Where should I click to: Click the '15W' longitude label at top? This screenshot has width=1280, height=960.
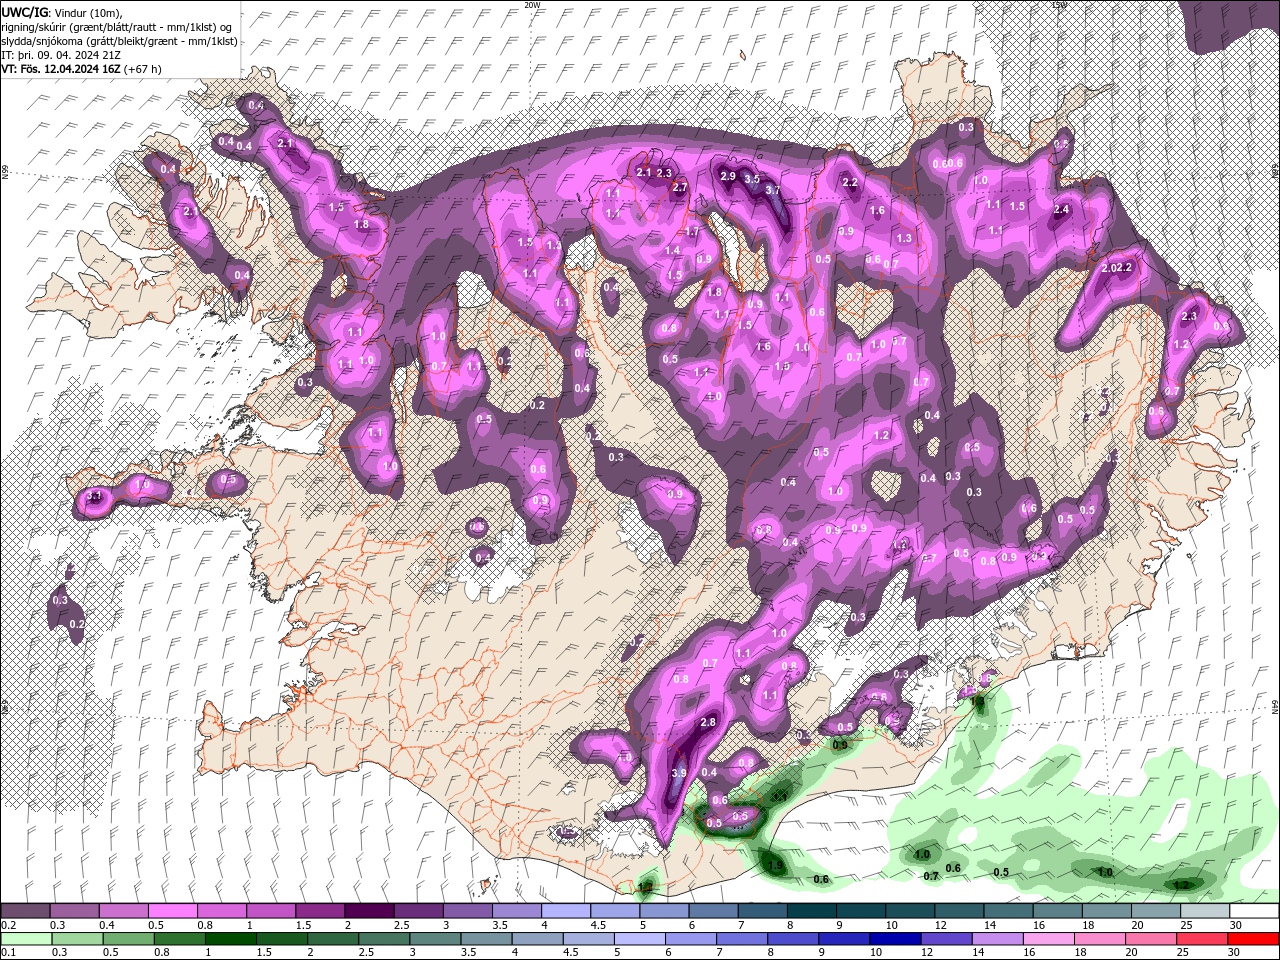click(x=1060, y=5)
